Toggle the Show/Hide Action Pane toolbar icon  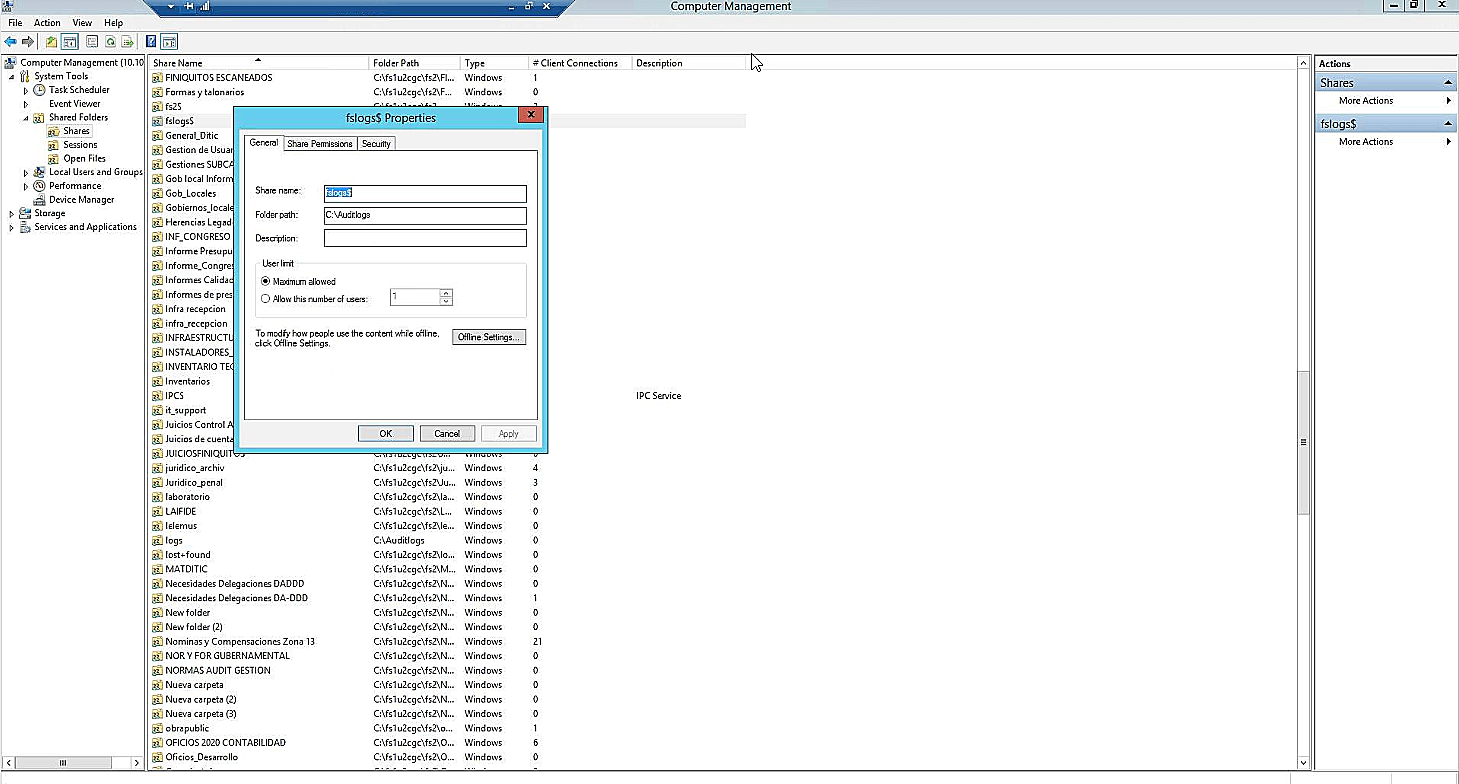pyautogui.click(x=169, y=42)
